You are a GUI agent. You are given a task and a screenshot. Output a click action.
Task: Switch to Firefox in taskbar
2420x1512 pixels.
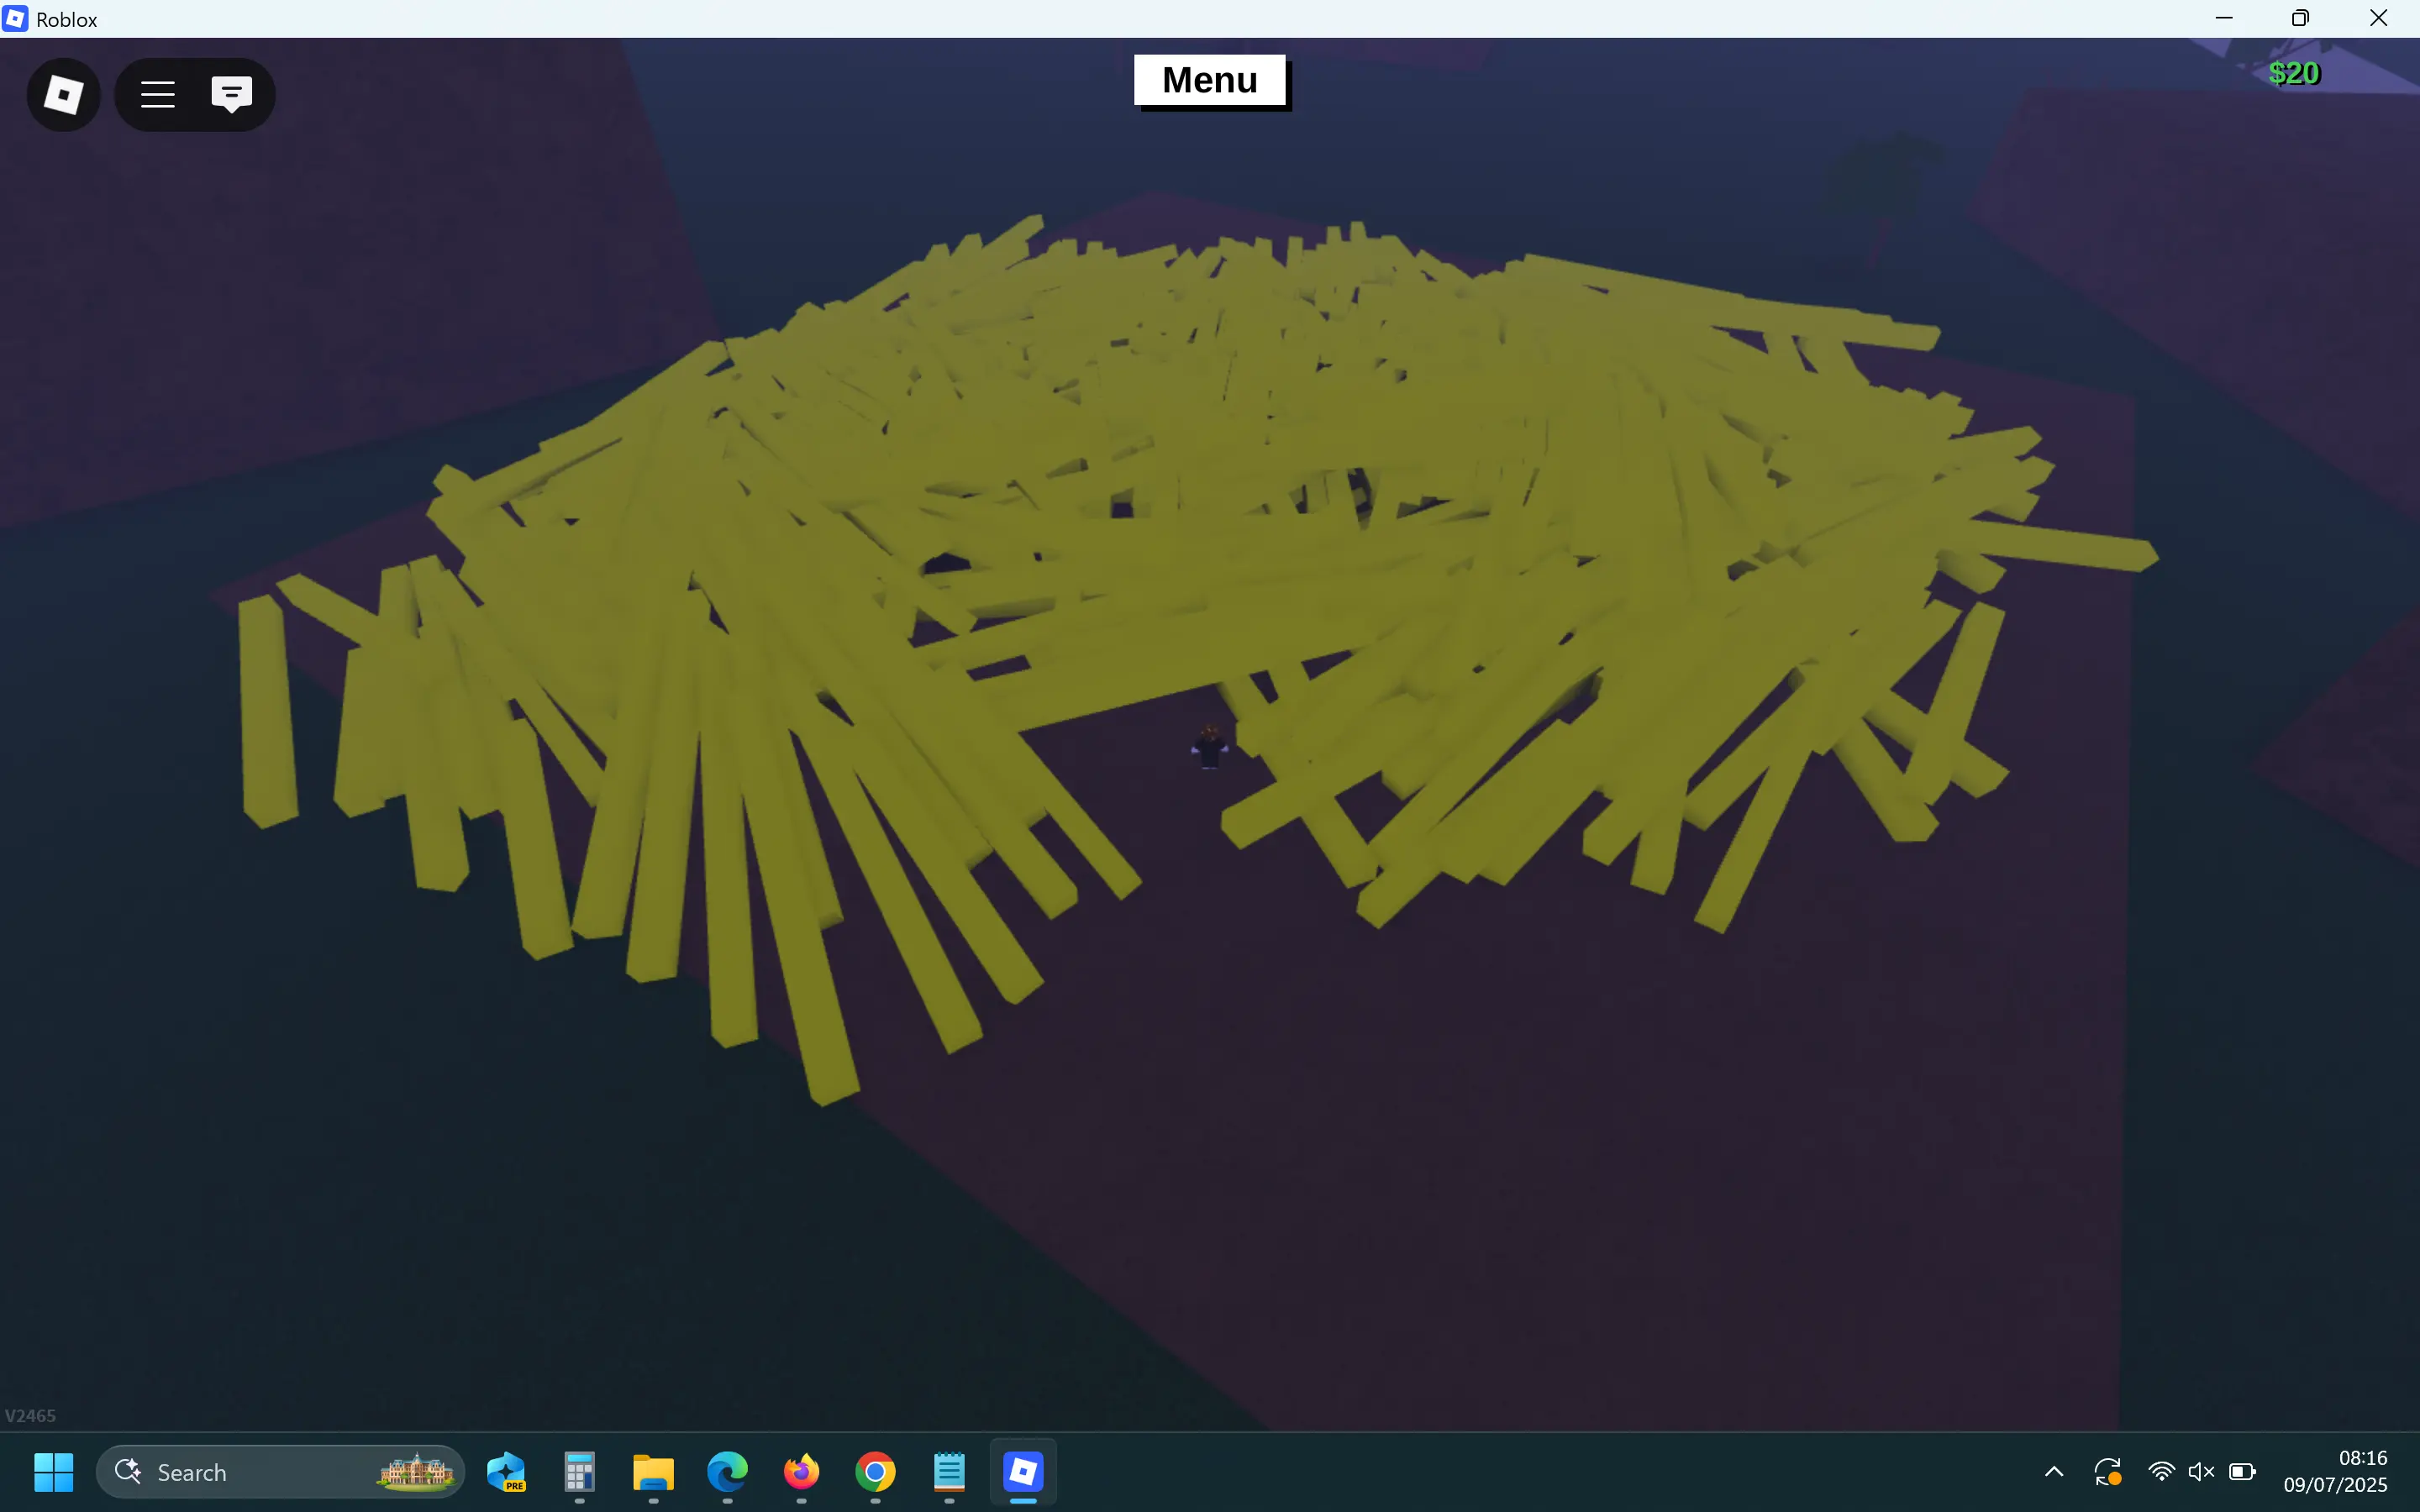[801, 1472]
